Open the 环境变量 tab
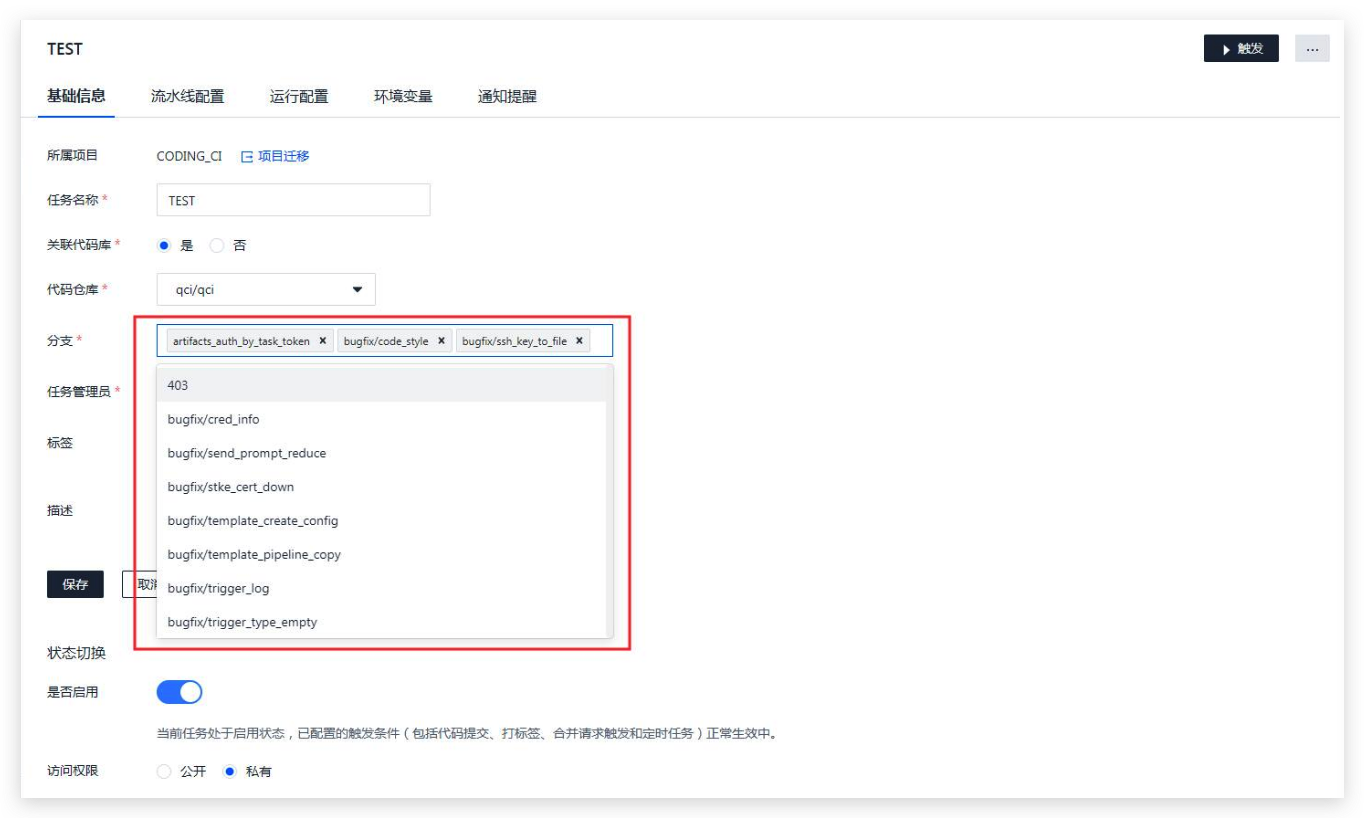This screenshot has width=1364, height=818. 403,96
